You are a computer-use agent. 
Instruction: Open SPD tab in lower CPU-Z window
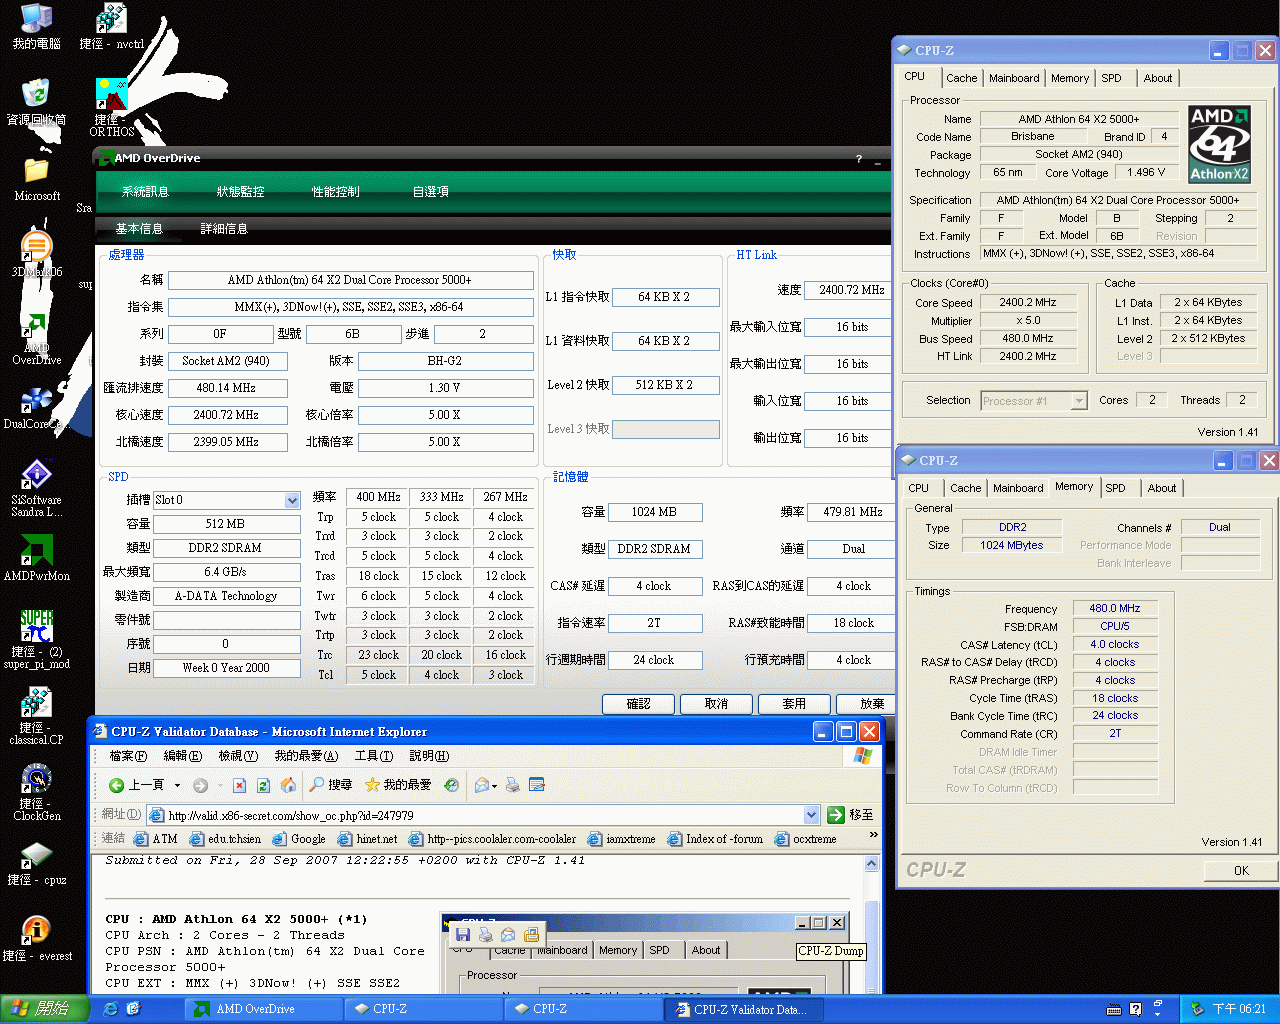click(x=1116, y=488)
